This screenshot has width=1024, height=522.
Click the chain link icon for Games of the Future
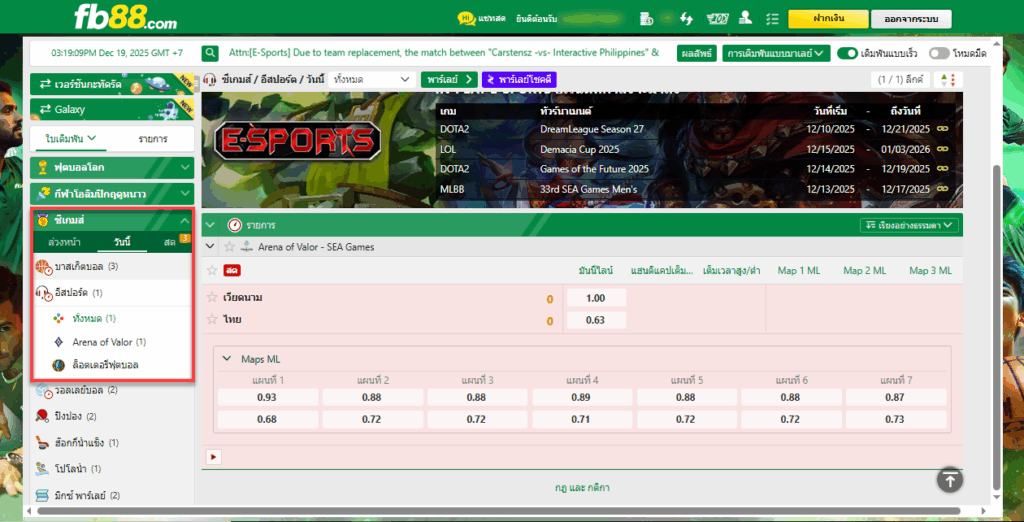941,169
